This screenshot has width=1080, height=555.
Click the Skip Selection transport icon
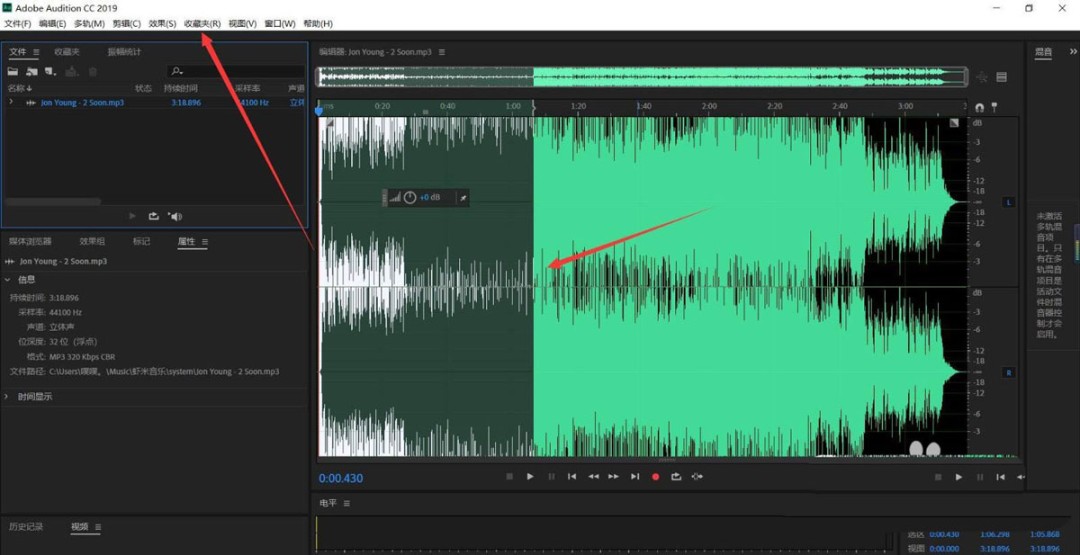tap(697, 477)
